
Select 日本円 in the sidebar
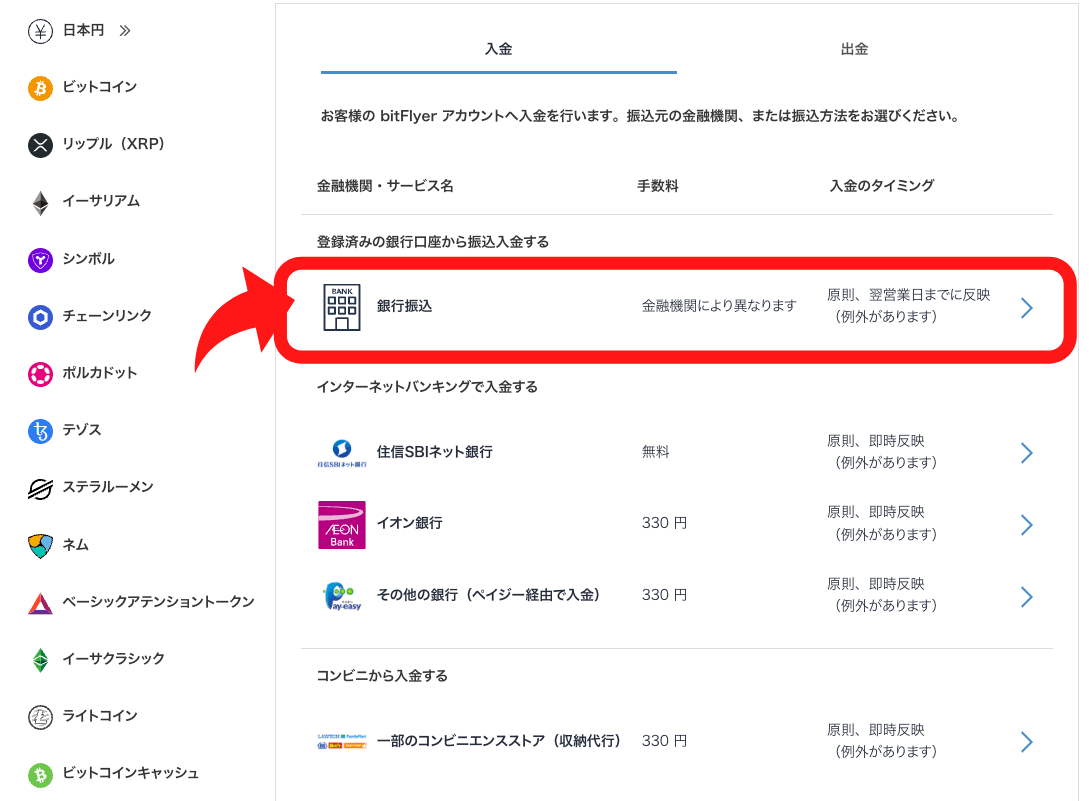(x=83, y=31)
